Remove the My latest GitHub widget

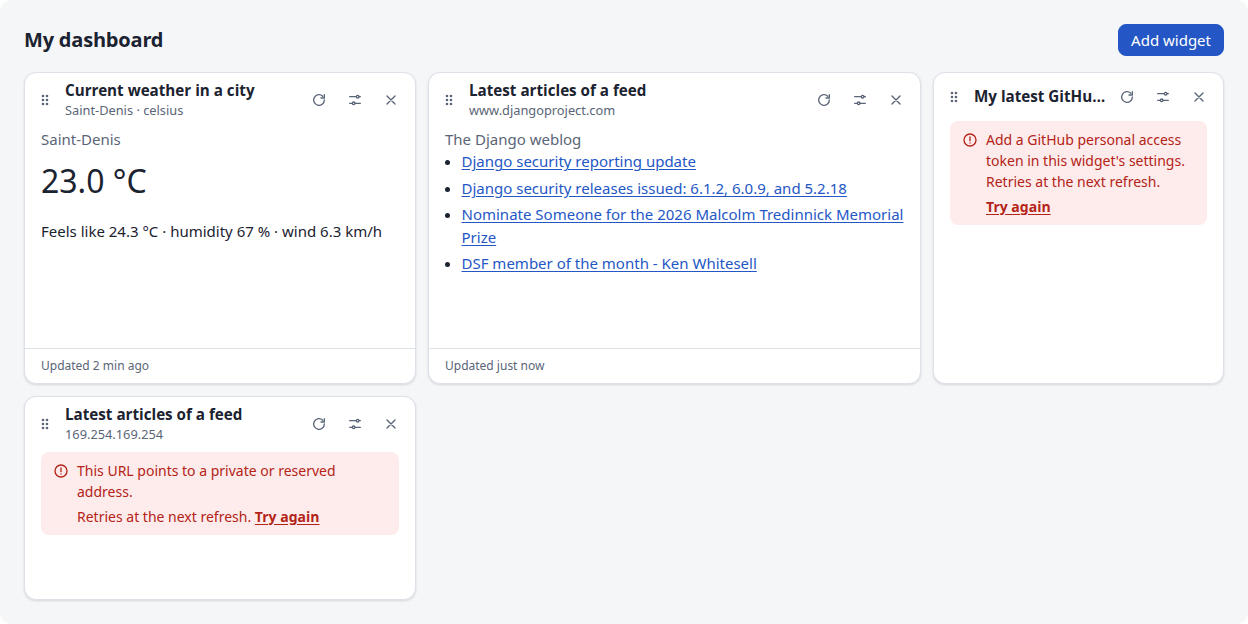coord(1199,97)
